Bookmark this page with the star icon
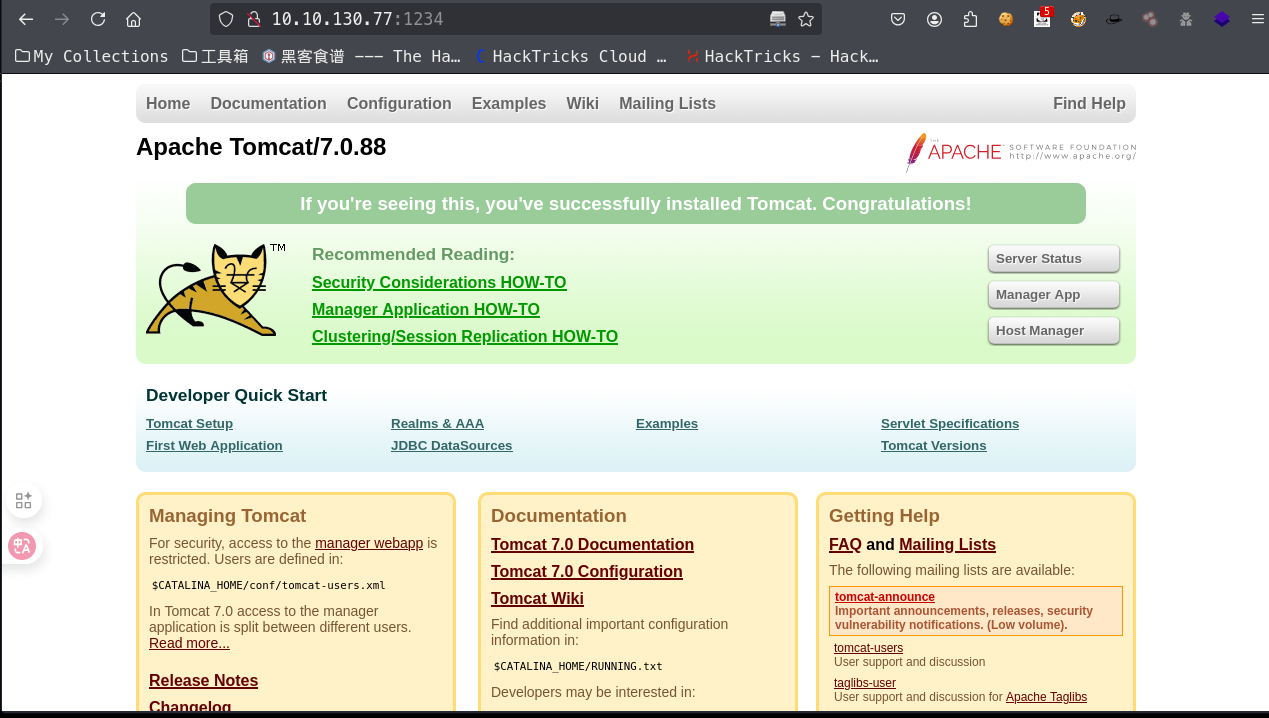The image size is (1269, 718). (x=806, y=19)
